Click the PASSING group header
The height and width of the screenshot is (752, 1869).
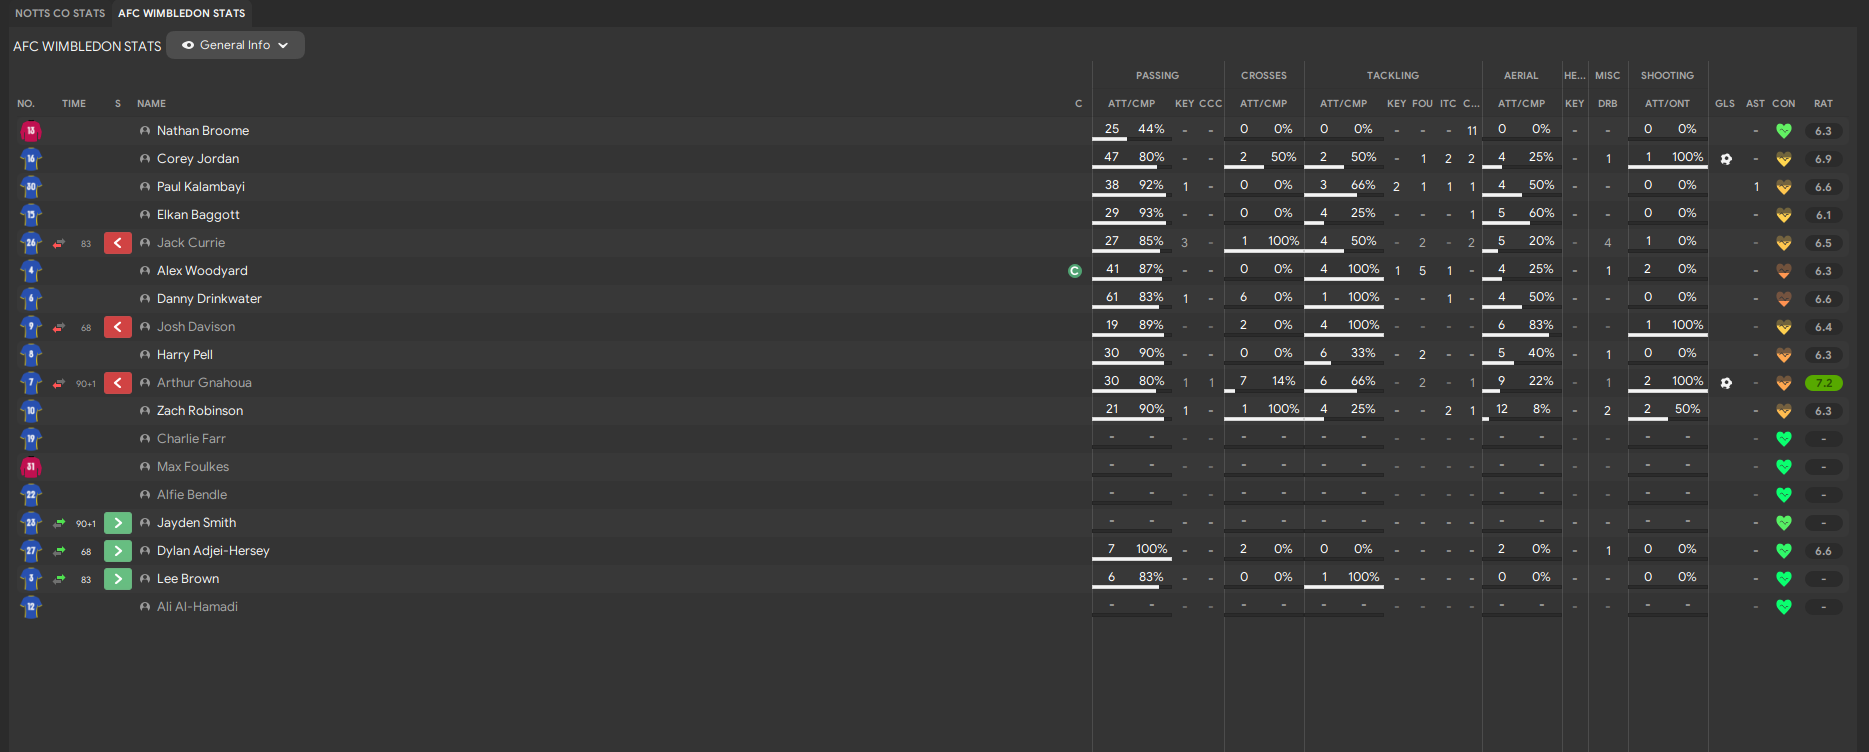(x=1157, y=76)
